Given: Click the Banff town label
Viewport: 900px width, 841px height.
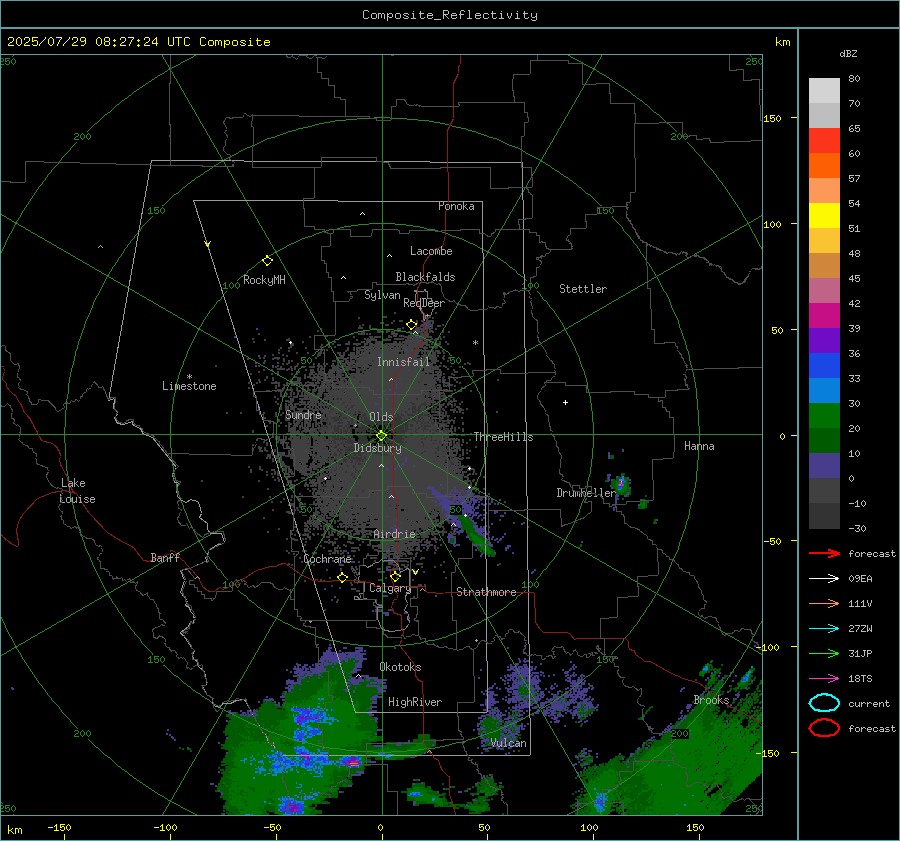Looking at the screenshot, I should [165, 558].
